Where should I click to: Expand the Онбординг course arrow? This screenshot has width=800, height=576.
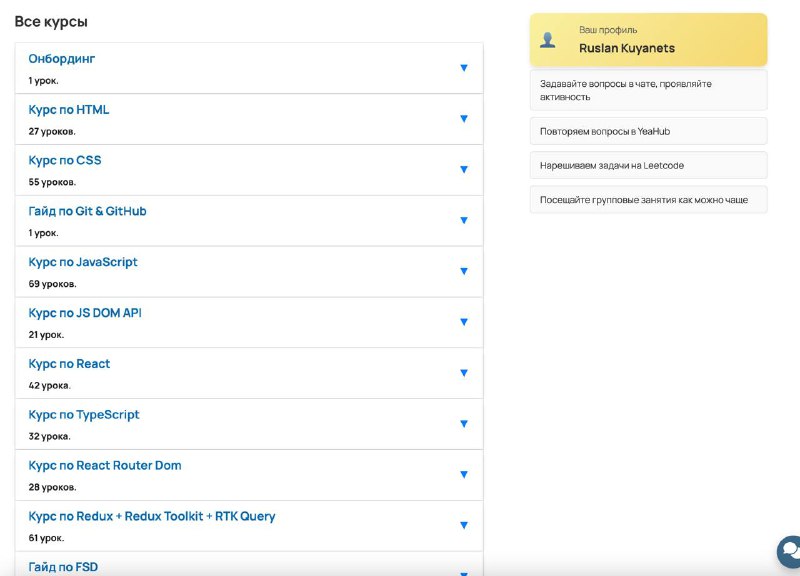(x=464, y=68)
